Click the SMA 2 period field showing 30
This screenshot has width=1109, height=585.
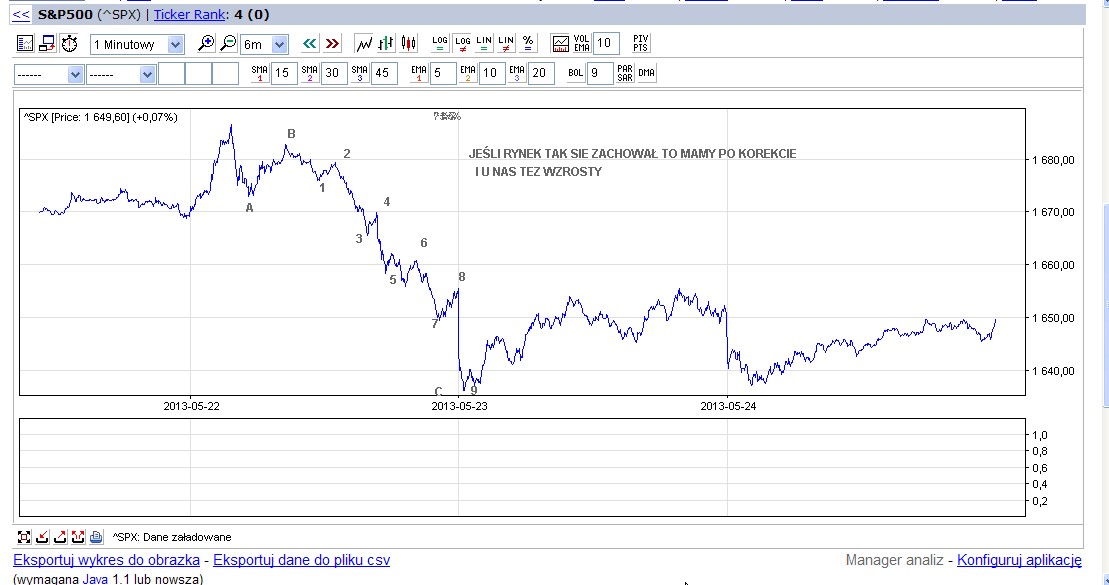click(x=334, y=73)
